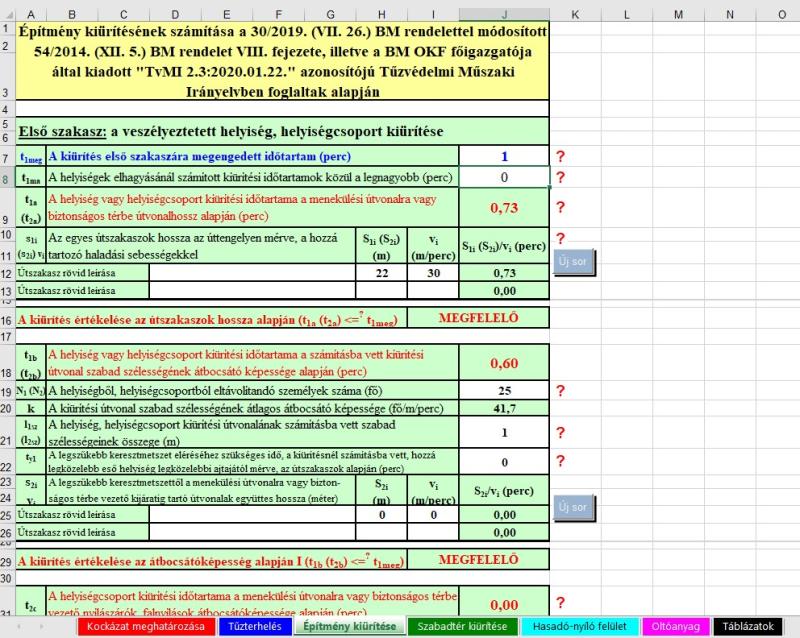Click the question mark next to 0,00 in row 31
The width and height of the screenshot is (800, 638).
pyautogui.click(x=561, y=603)
